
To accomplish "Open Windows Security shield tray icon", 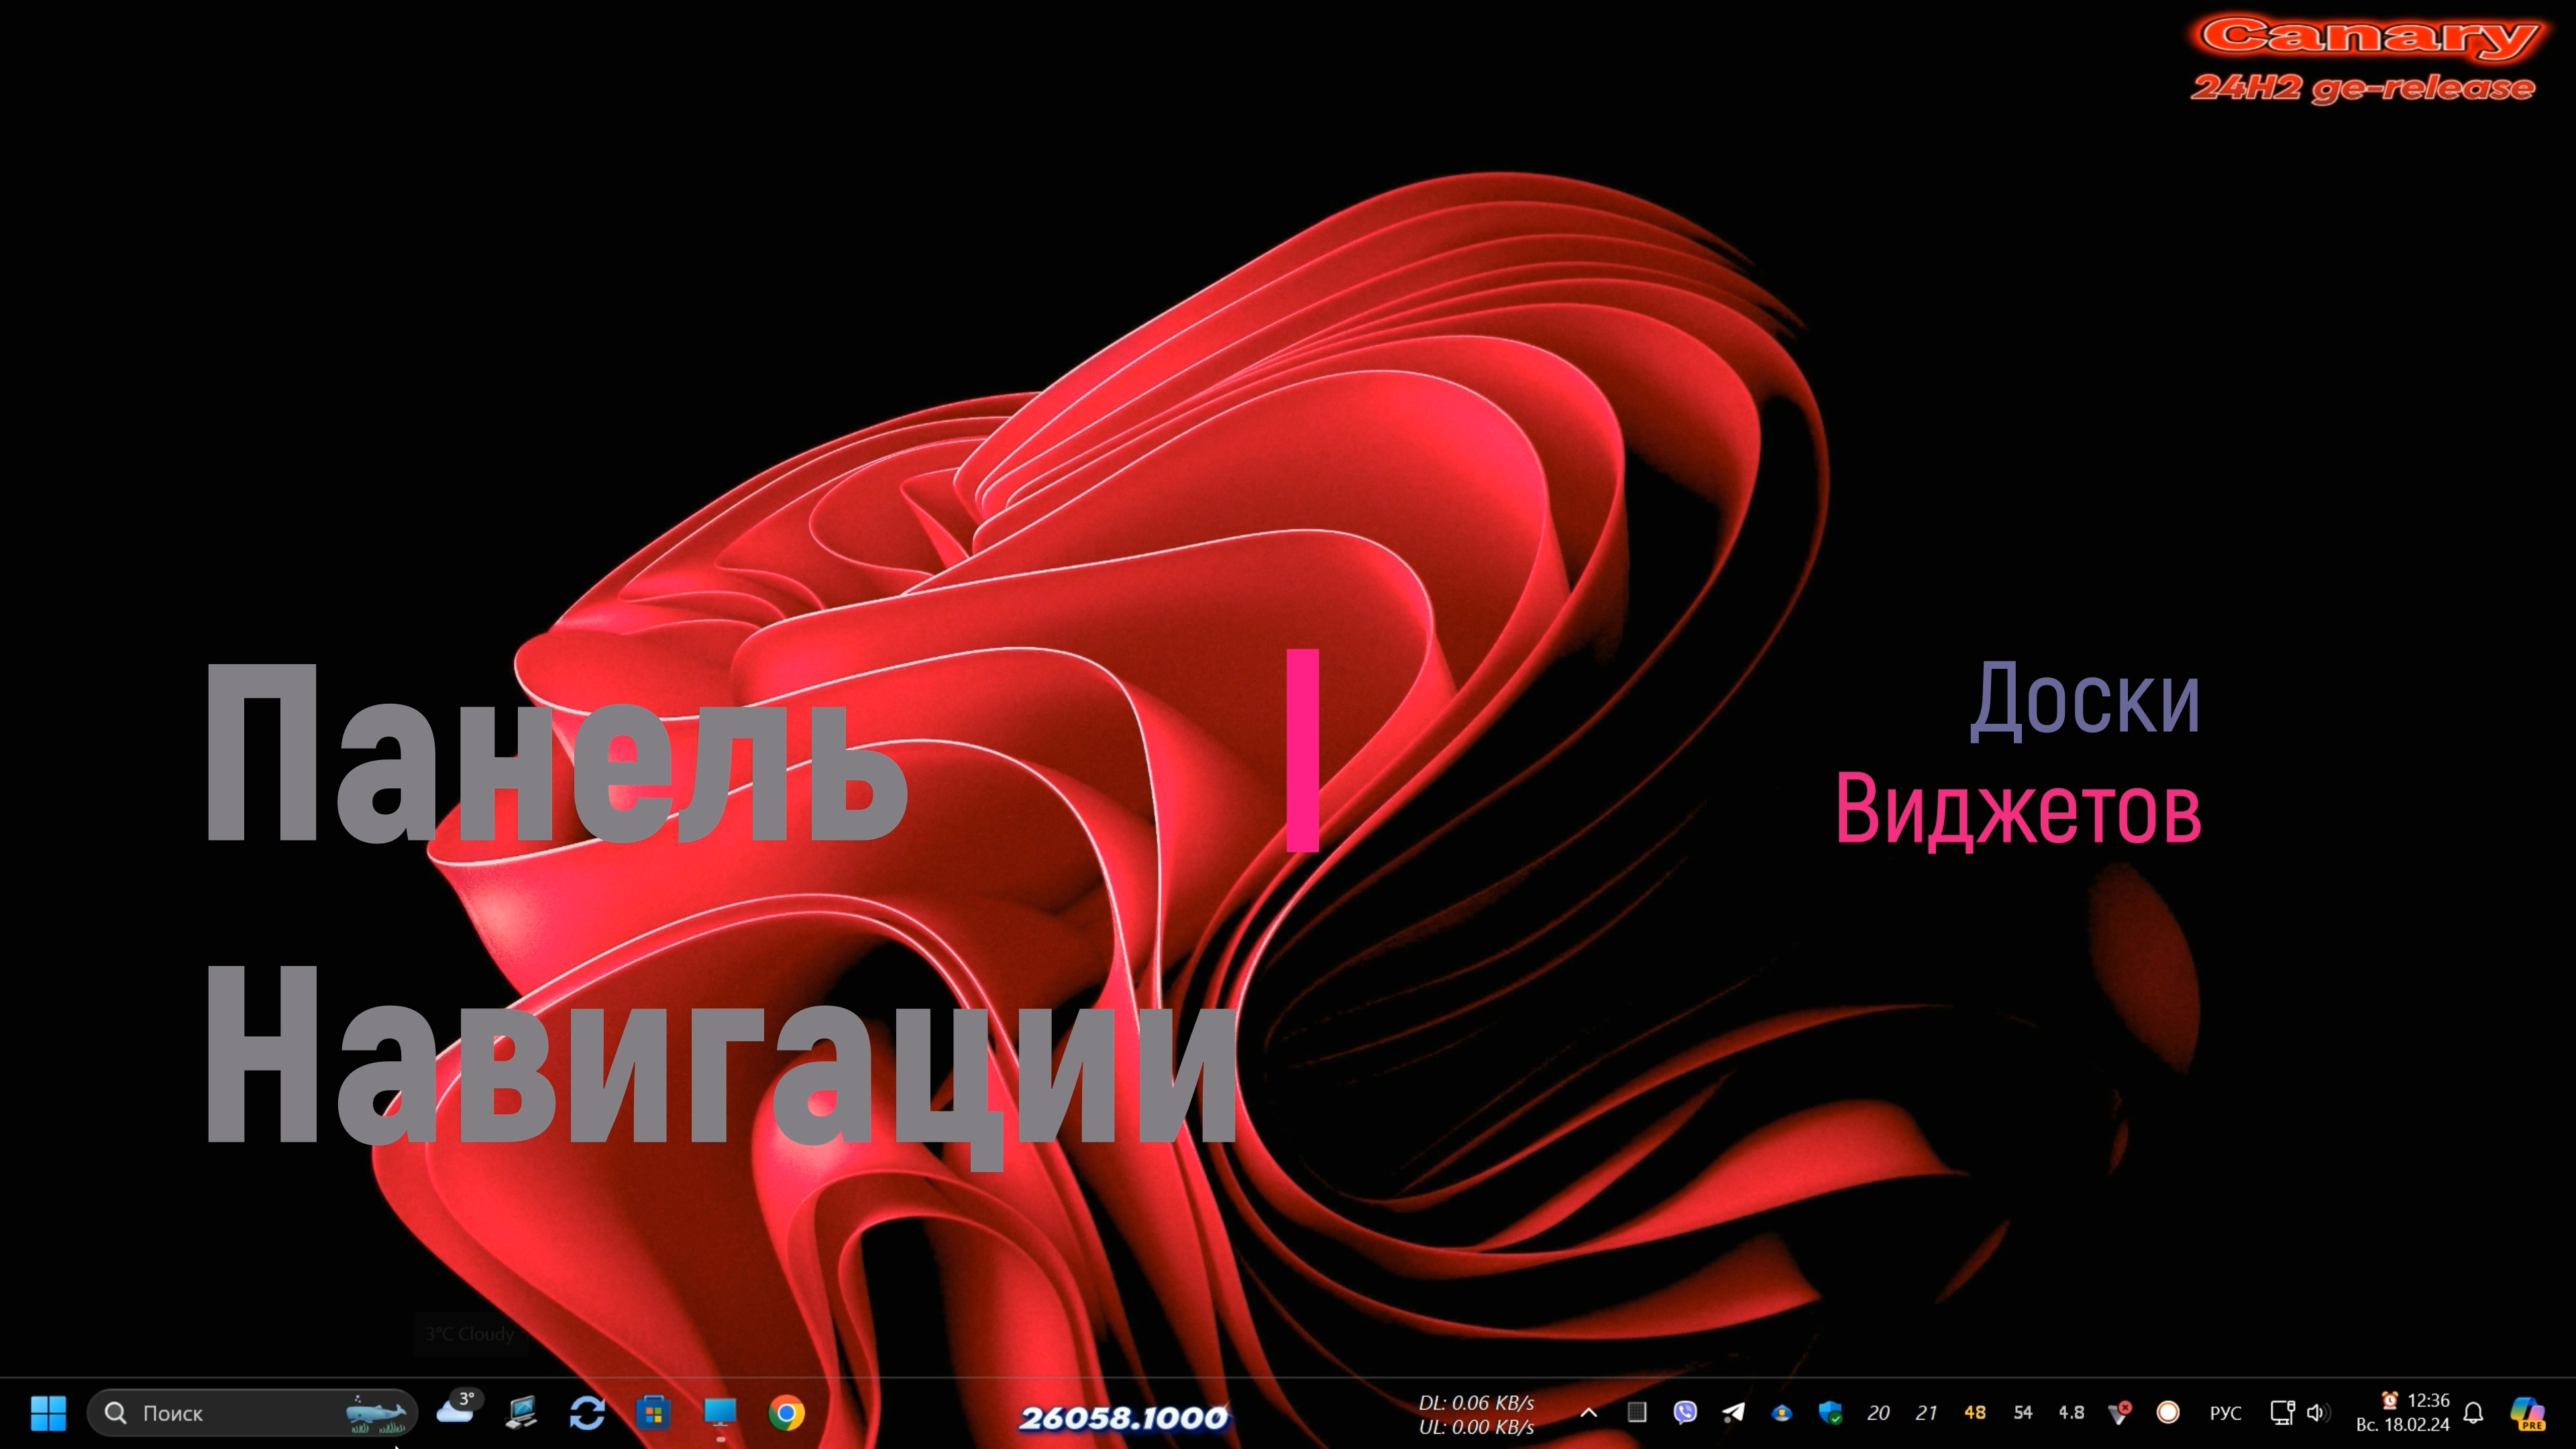I will (1830, 1412).
